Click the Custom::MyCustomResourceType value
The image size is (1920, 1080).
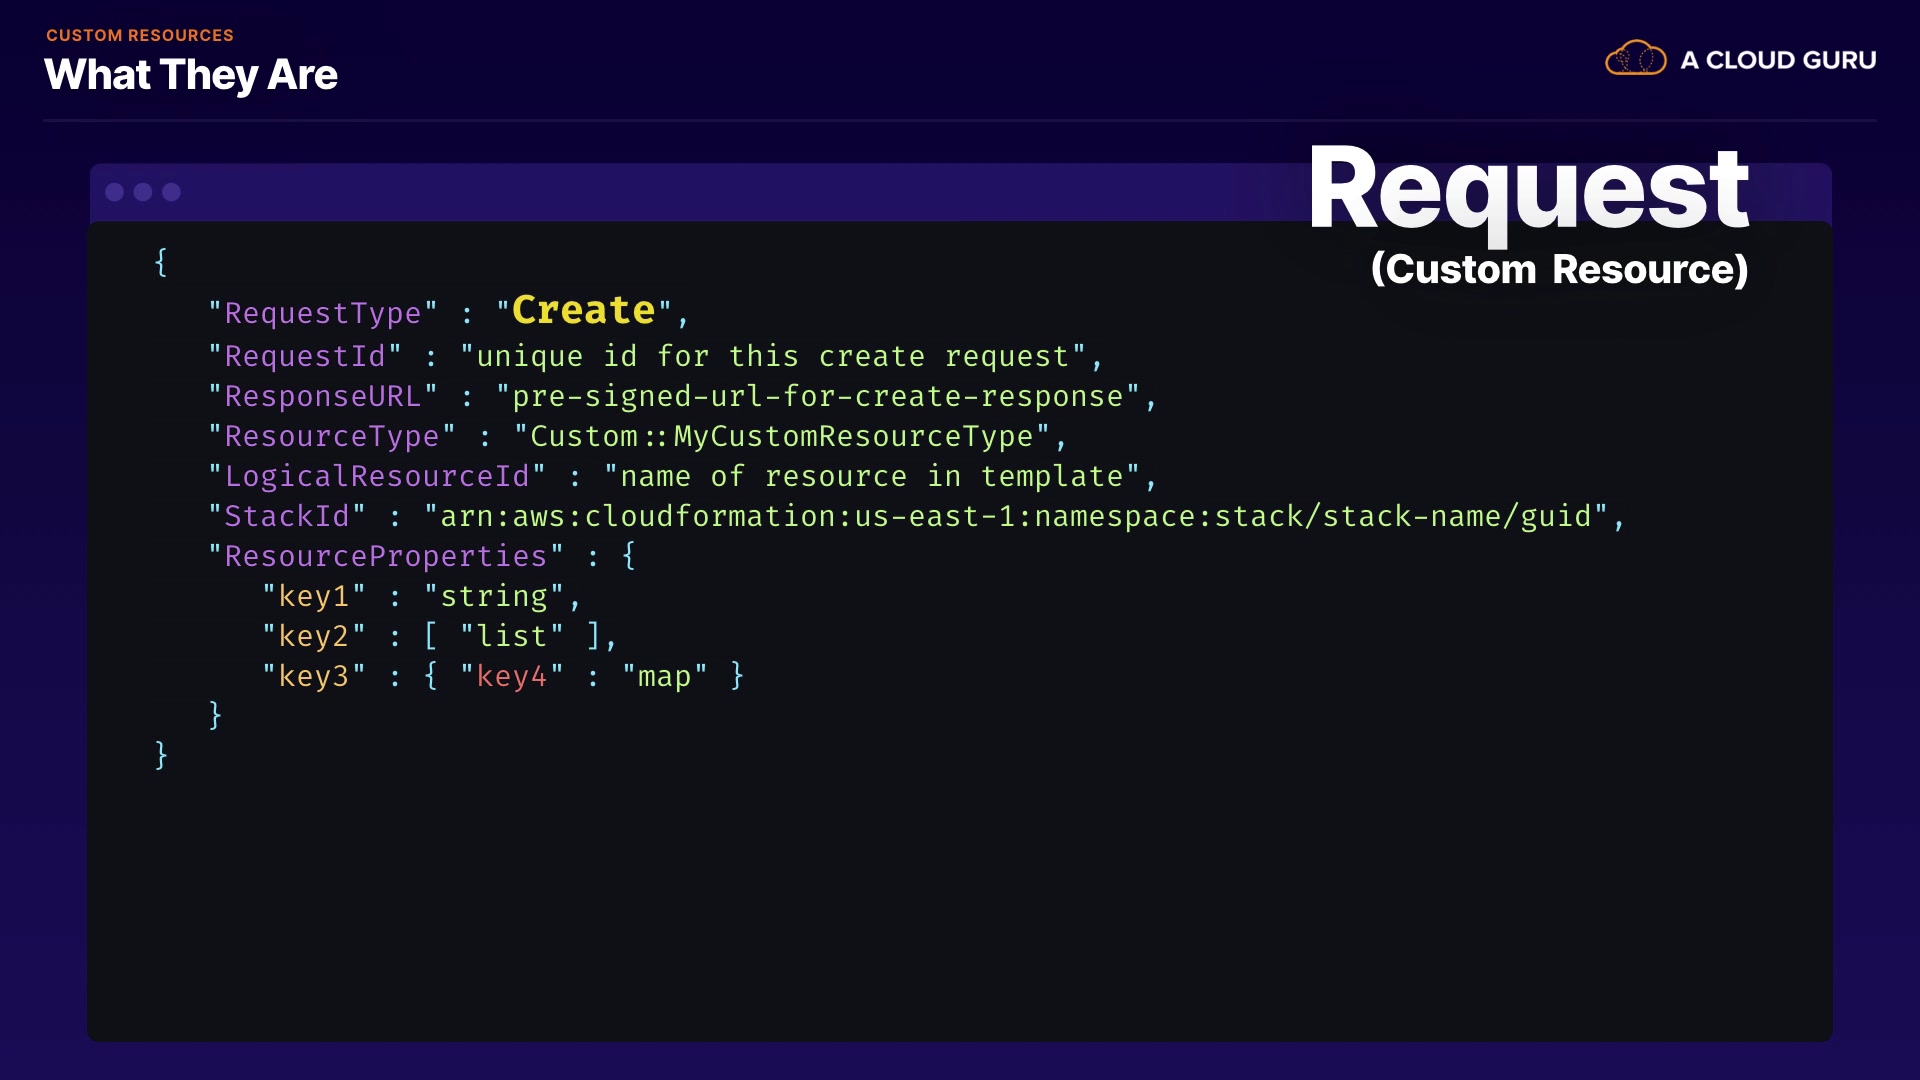[x=781, y=437]
